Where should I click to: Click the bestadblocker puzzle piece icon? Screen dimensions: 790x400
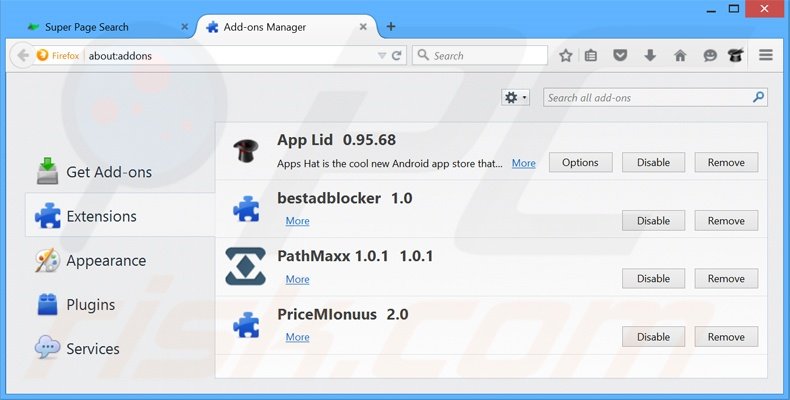(x=246, y=209)
